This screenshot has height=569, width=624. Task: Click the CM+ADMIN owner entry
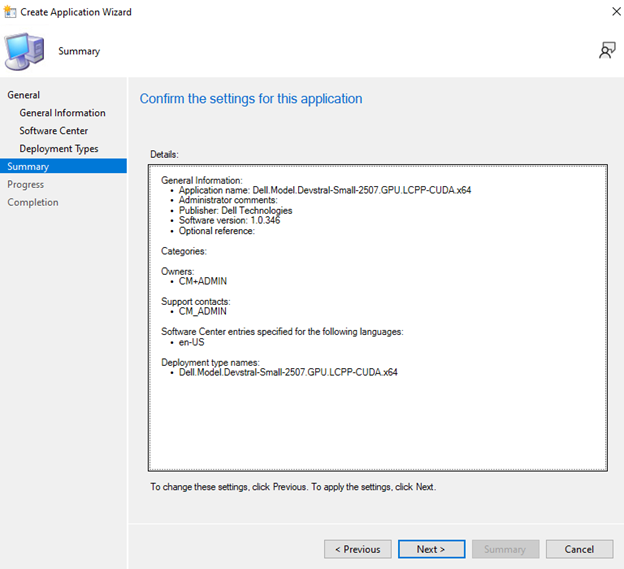click(203, 281)
